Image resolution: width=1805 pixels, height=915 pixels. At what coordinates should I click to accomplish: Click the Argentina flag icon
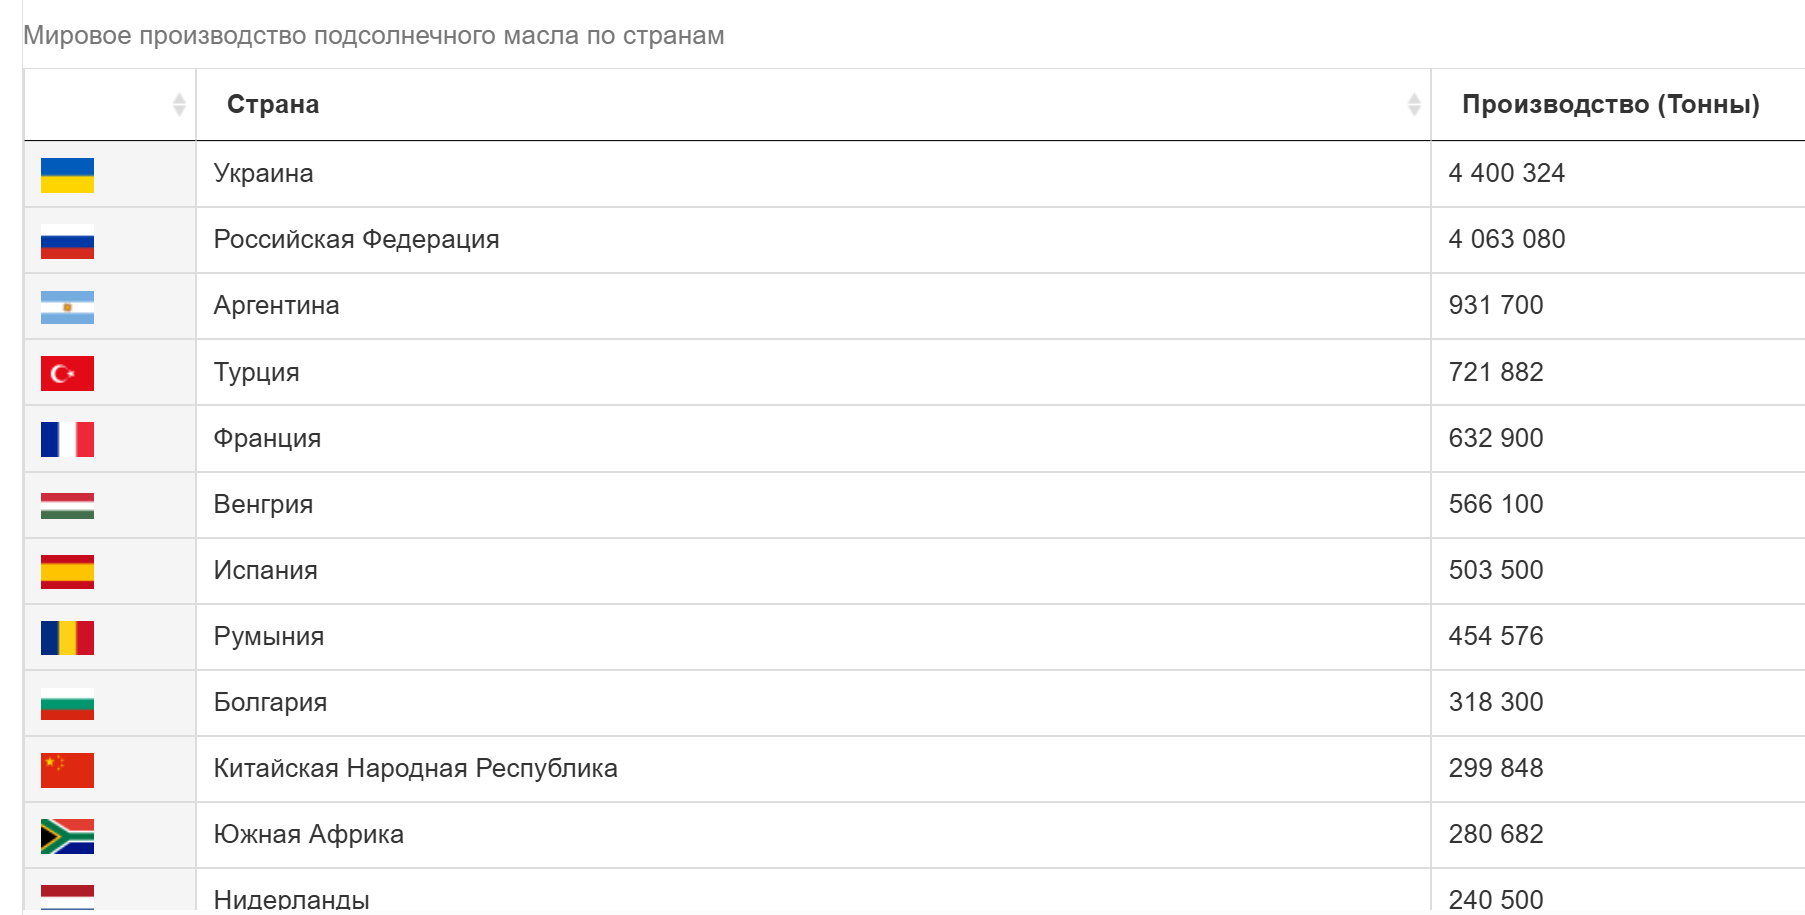pos(67,307)
